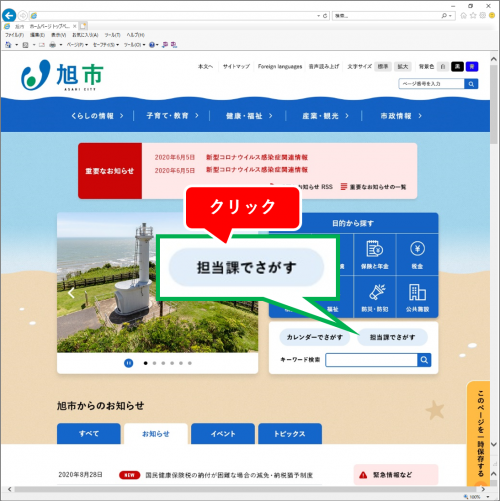This screenshot has width=500, height=501.
Task: Close the current browser tab
Action: click(75, 26)
